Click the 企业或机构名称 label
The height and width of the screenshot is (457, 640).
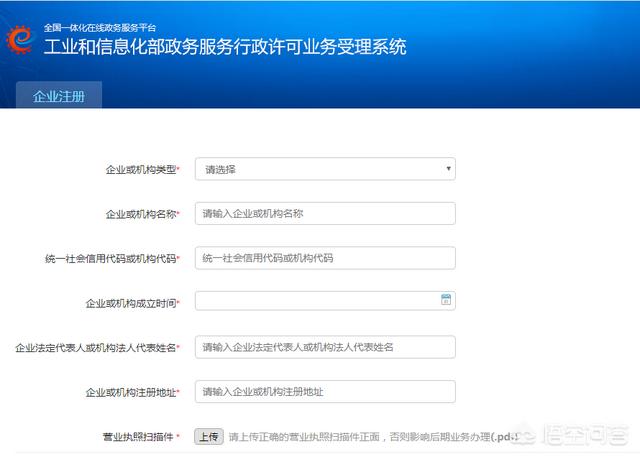click(141, 214)
